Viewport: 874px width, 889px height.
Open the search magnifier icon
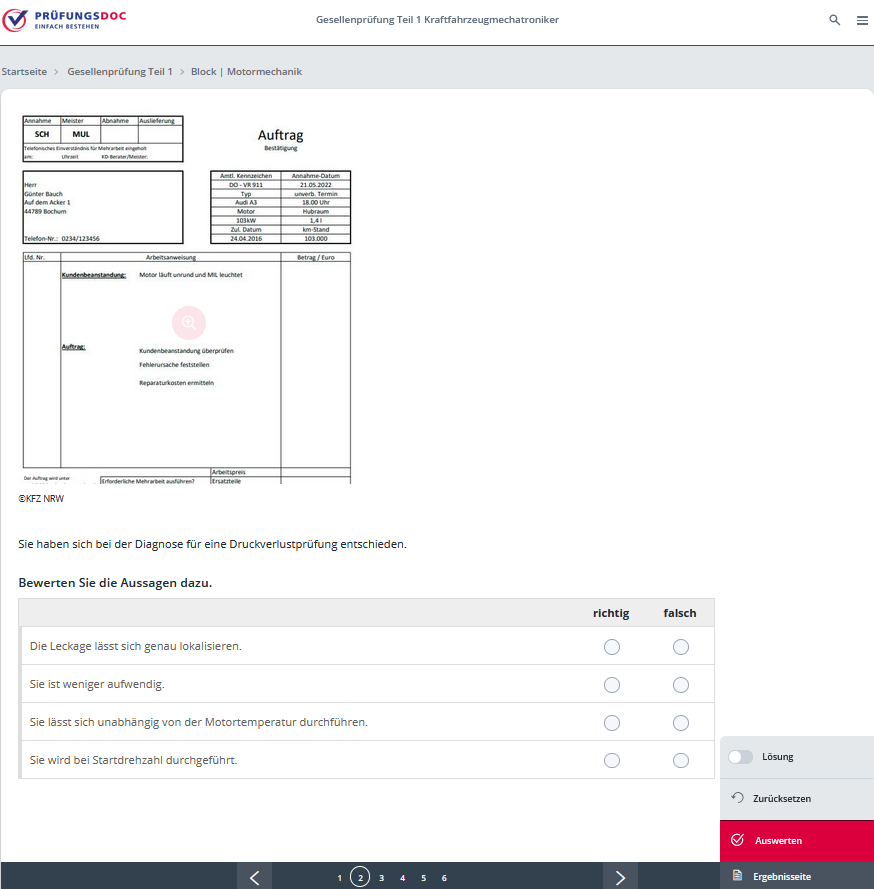[x=835, y=20]
